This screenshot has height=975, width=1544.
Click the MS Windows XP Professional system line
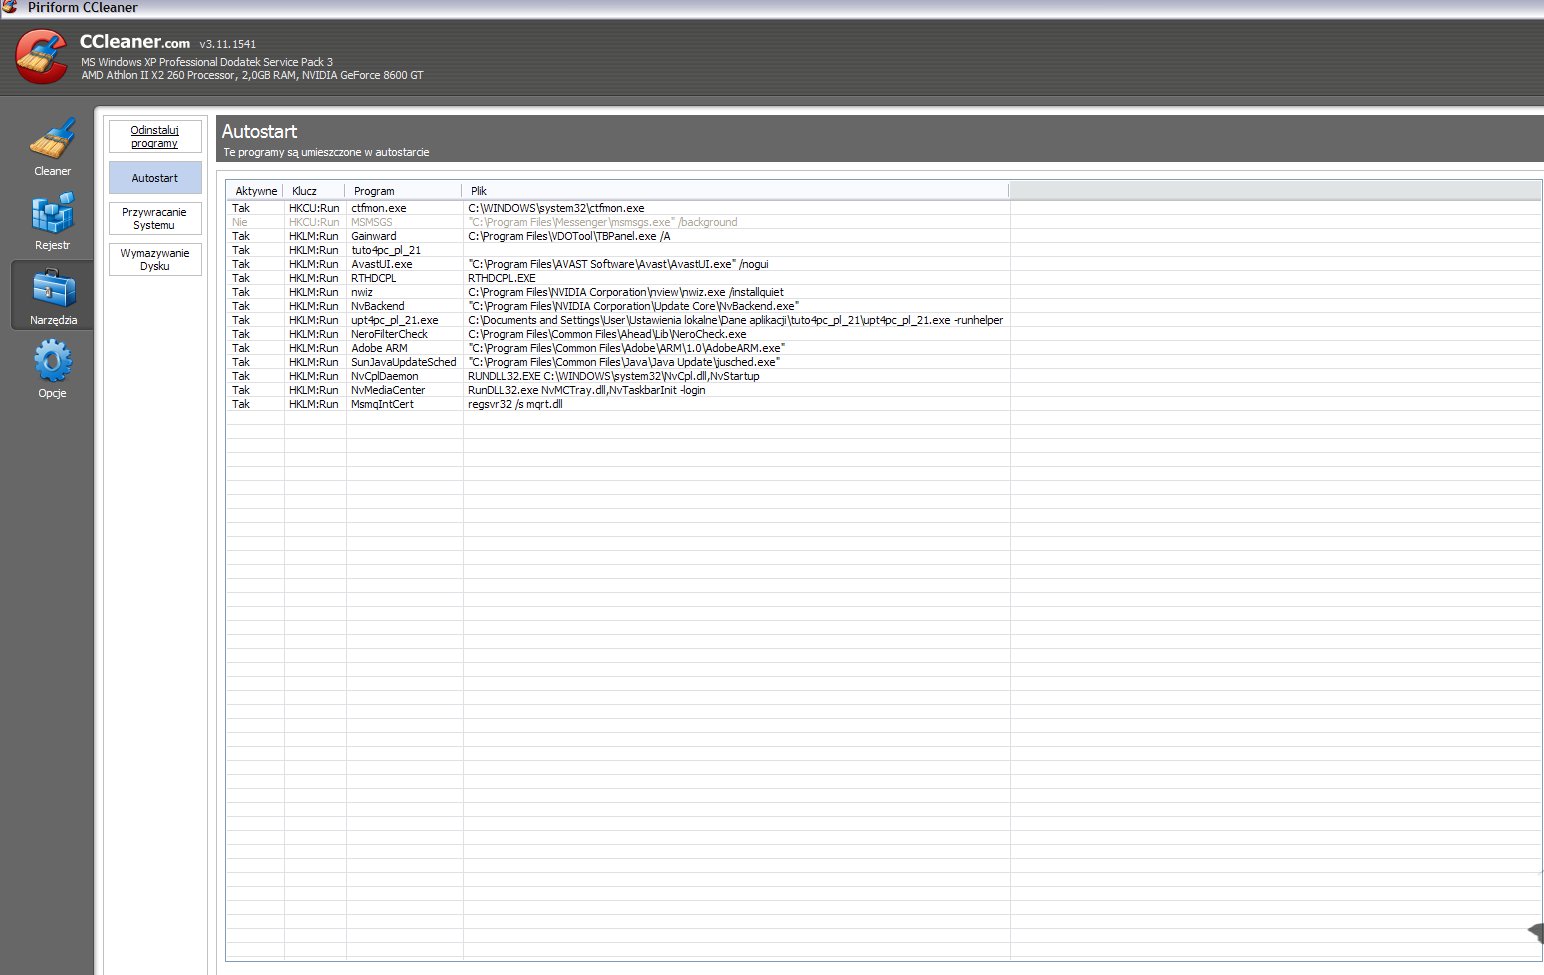click(207, 62)
